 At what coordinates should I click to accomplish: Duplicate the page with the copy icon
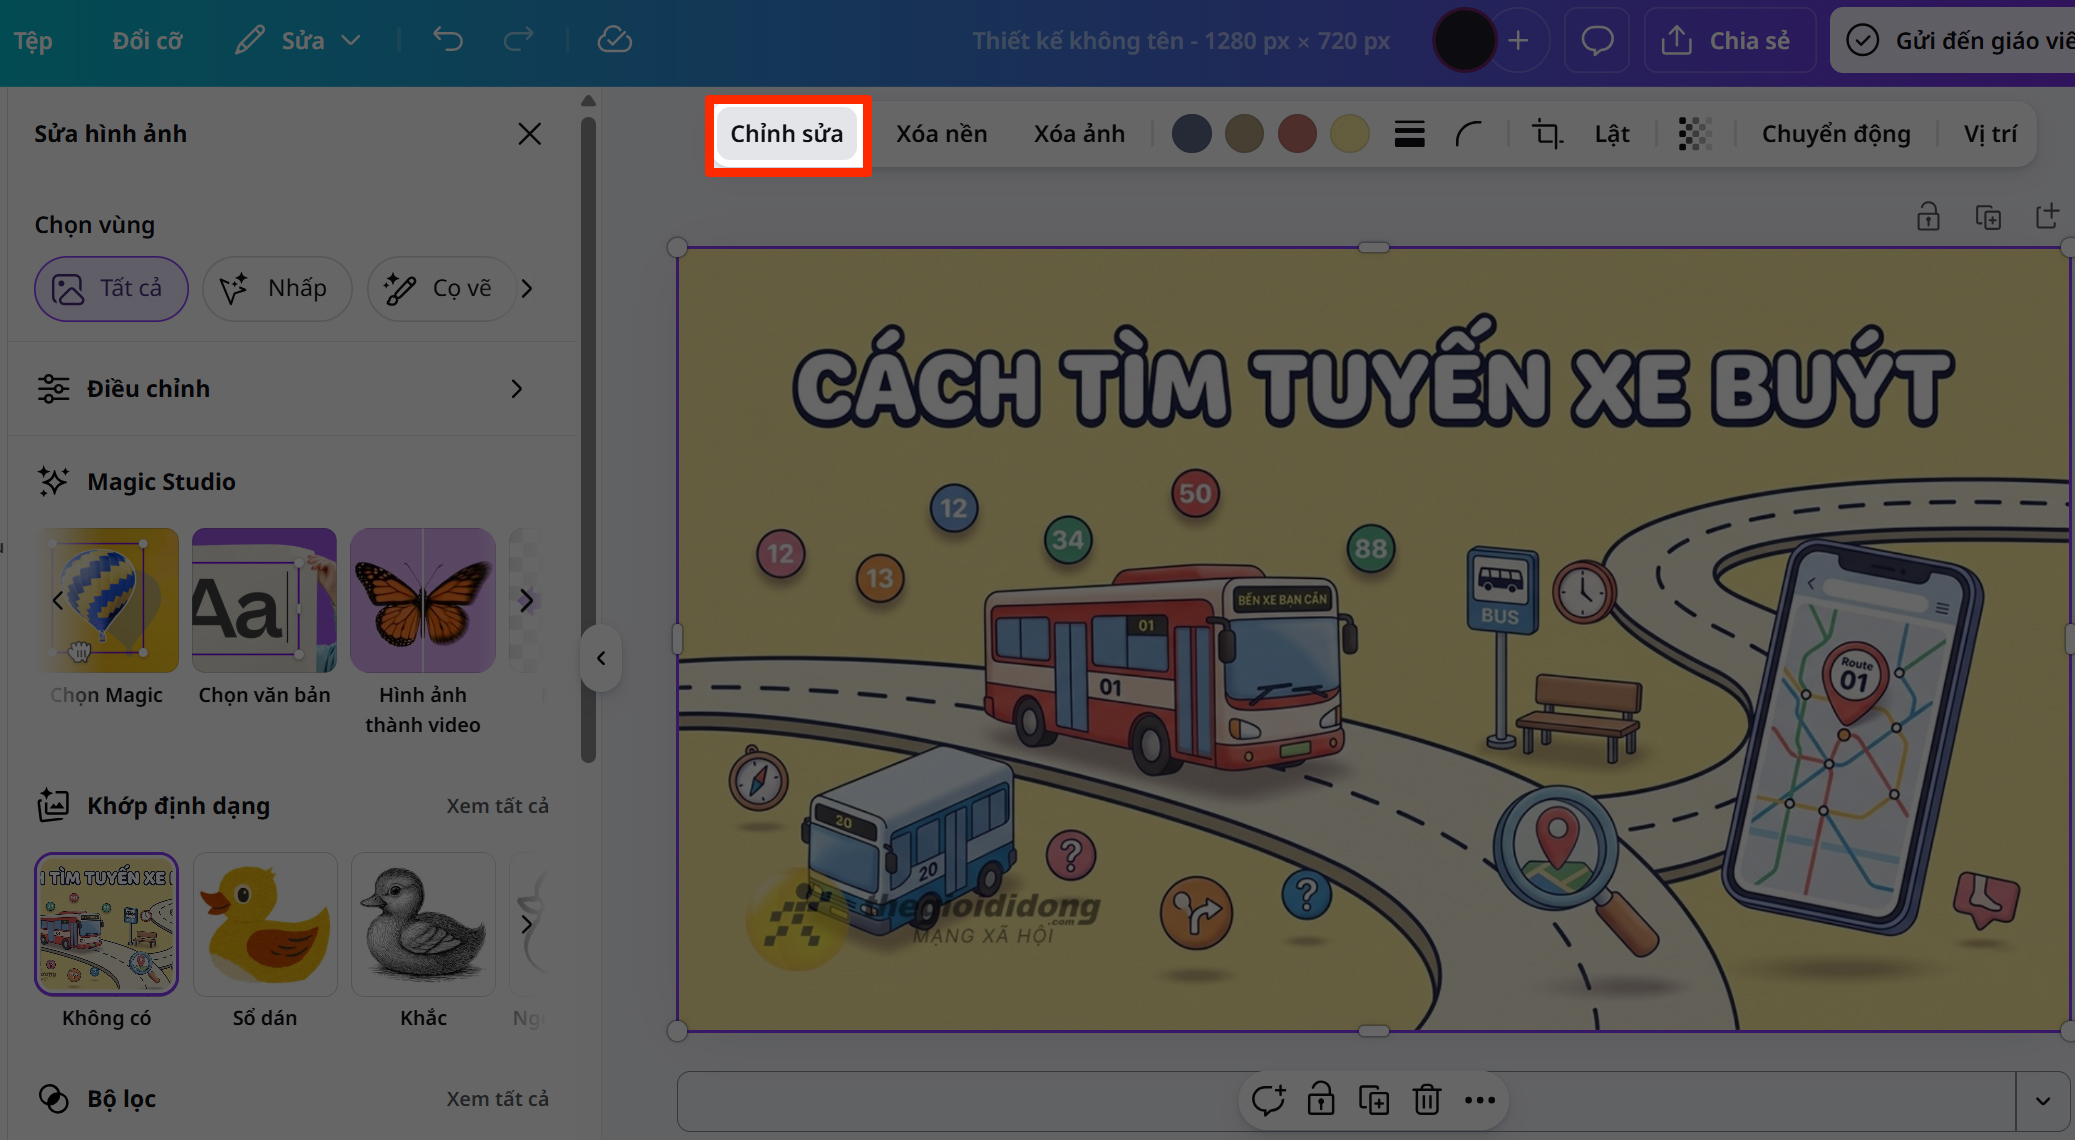[1375, 1100]
